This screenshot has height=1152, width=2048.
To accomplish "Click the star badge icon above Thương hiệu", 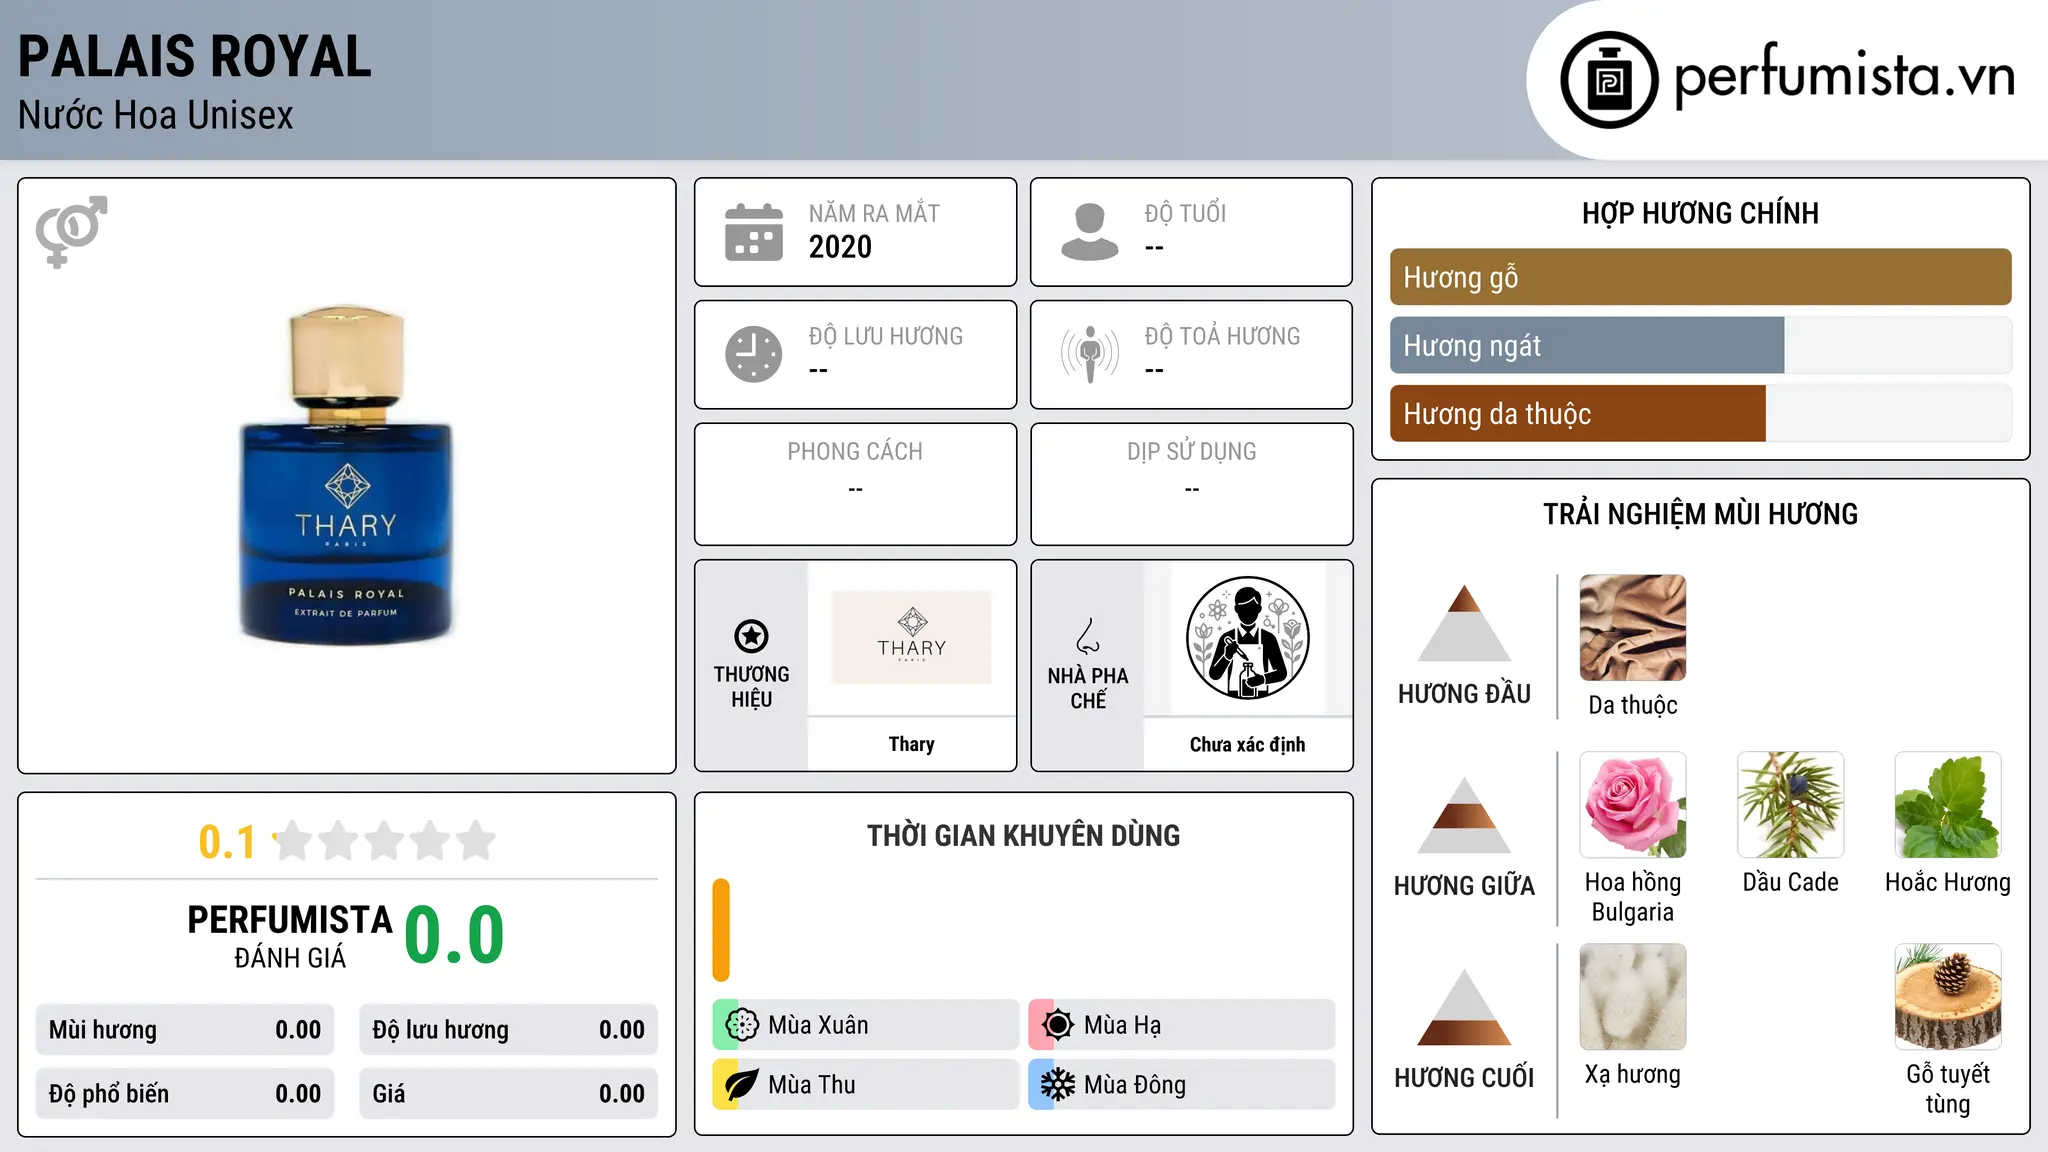I will [x=751, y=636].
